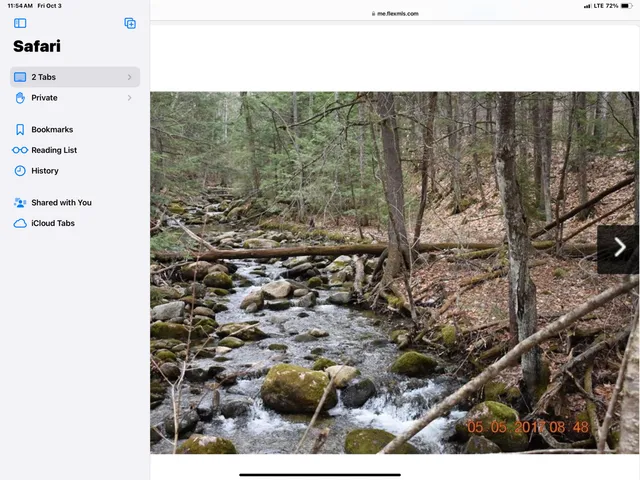The image size is (640, 480).
Task: Tap the new tab group icon
Action: click(130, 23)
